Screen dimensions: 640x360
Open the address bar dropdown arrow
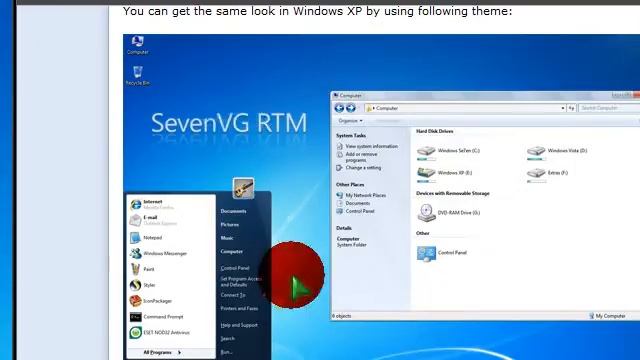[x=563, y=108]
